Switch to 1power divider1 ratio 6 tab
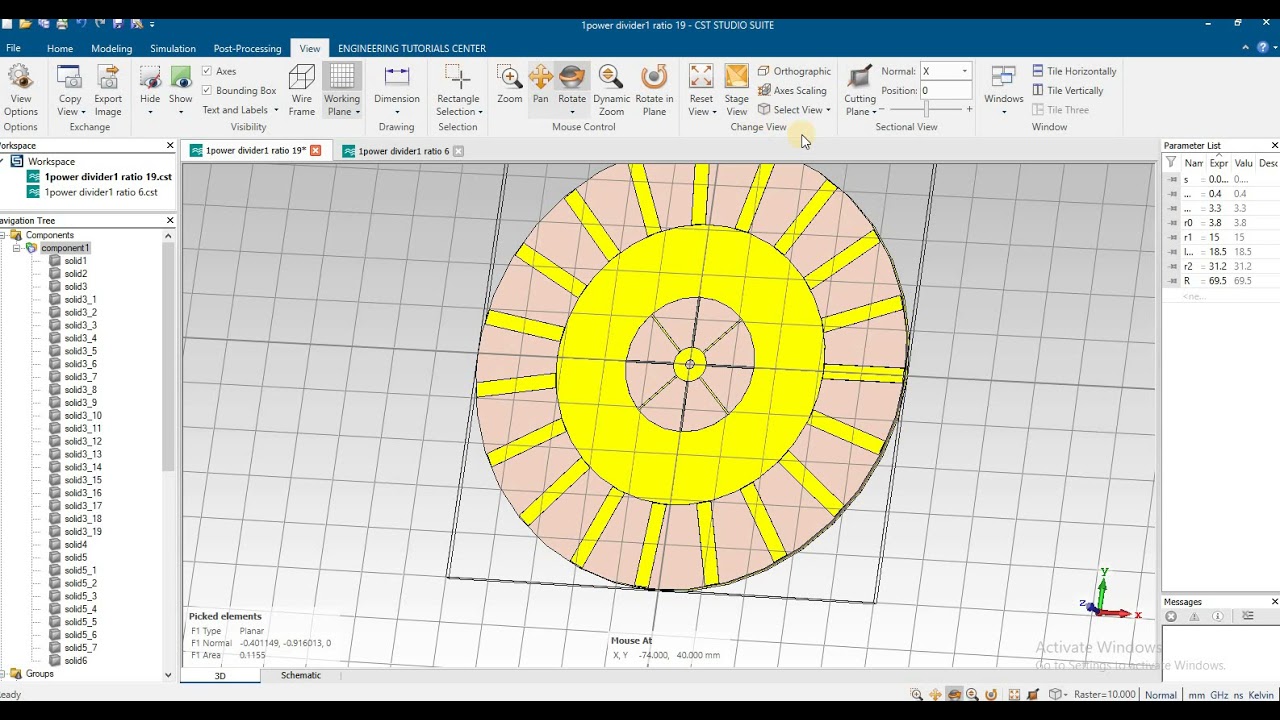The image size is (1280, 720). 403,151
